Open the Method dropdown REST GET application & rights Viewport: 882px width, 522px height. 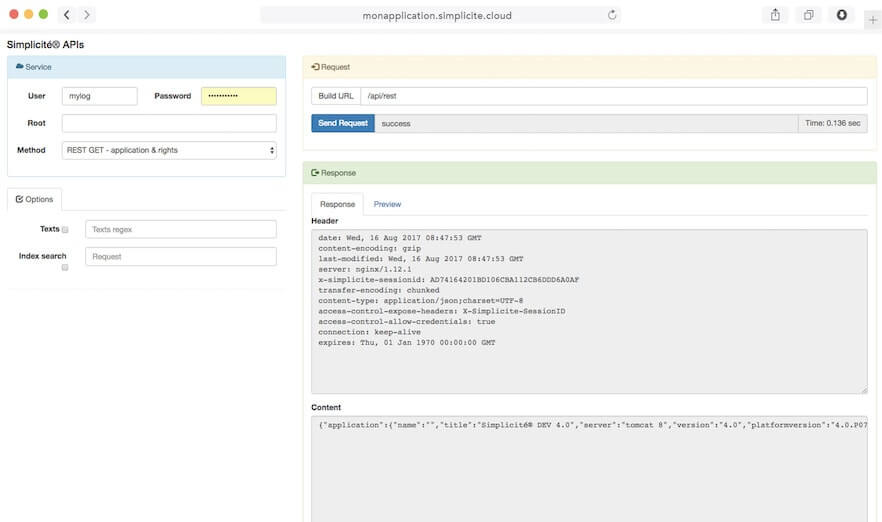tap(169, 150)
